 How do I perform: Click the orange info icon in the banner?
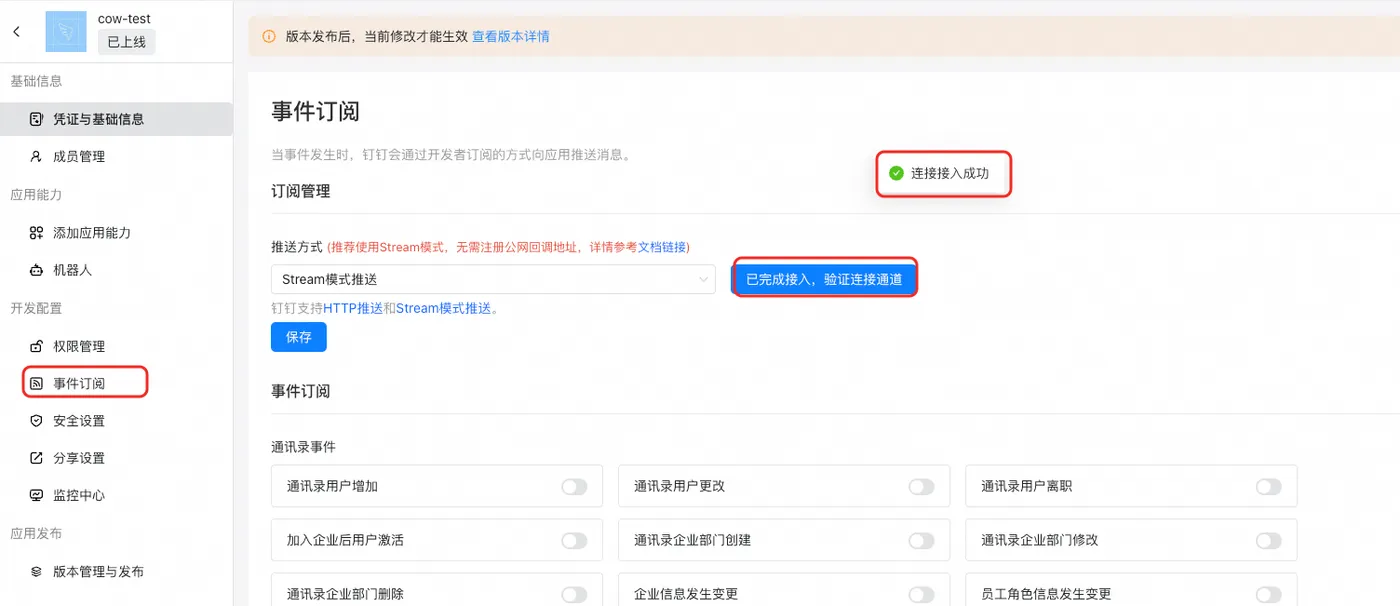click(x=269, y=37)
